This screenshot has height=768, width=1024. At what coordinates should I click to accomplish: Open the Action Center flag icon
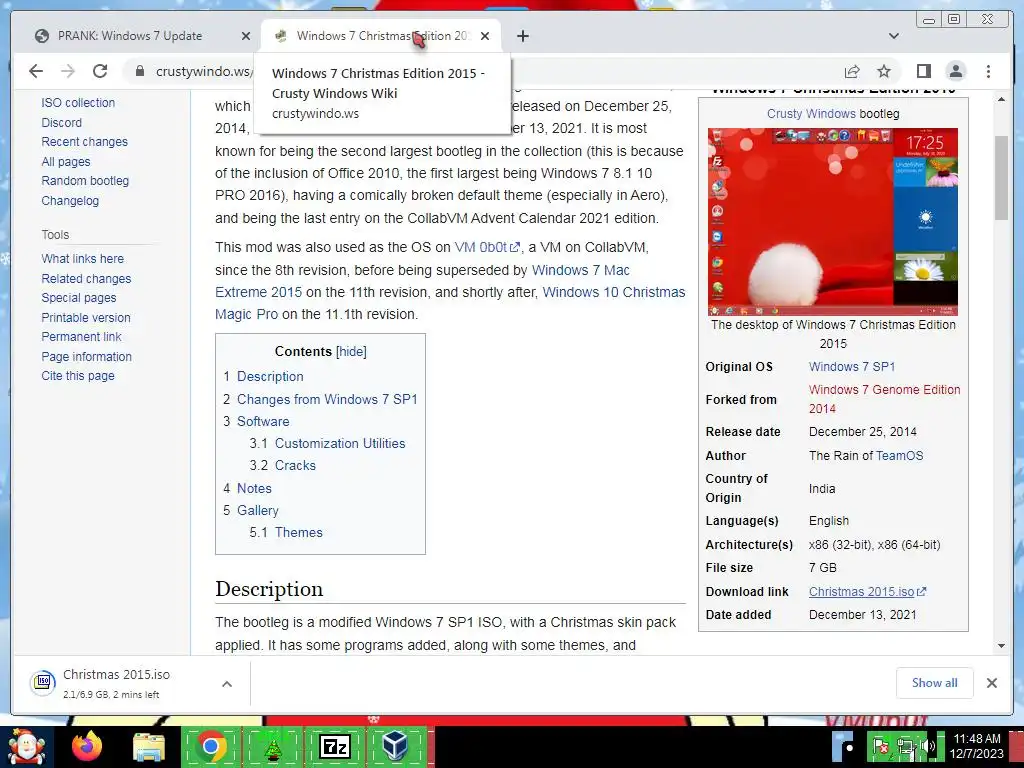tap(882, 747)
